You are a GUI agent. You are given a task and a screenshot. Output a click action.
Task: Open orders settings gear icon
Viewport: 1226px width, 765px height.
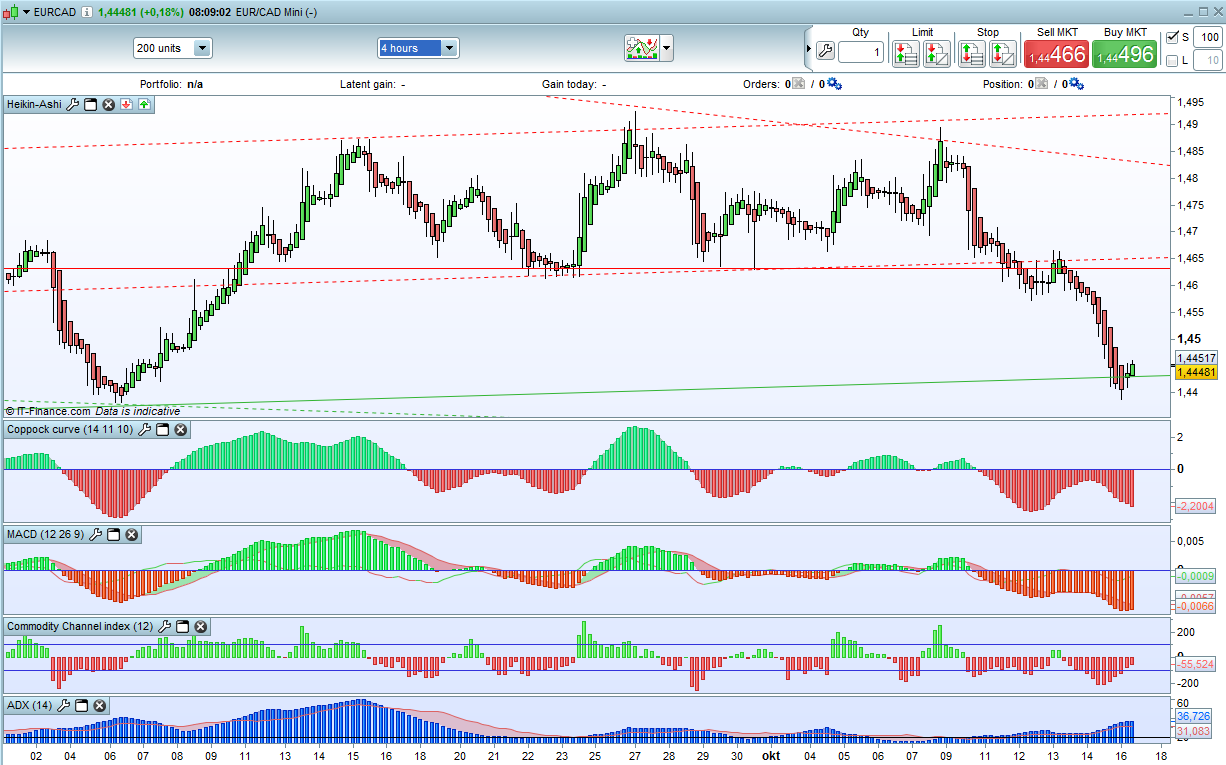(834, 85)
